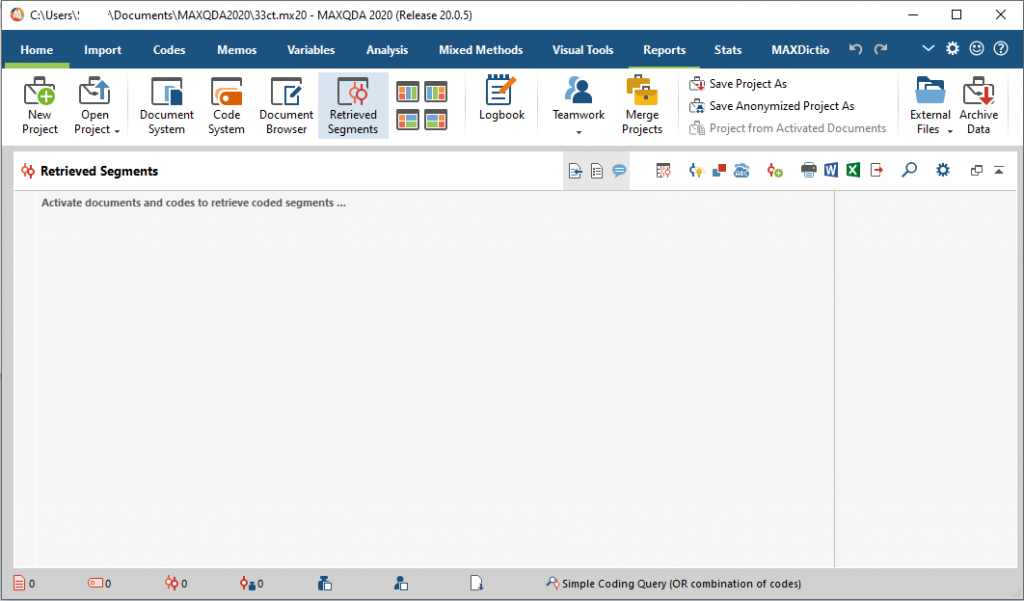Image resolution: width=1024 pixels, height=601 pixels.
Task: Open the search magnifier in Retrieved Segments
Action: 909,171
